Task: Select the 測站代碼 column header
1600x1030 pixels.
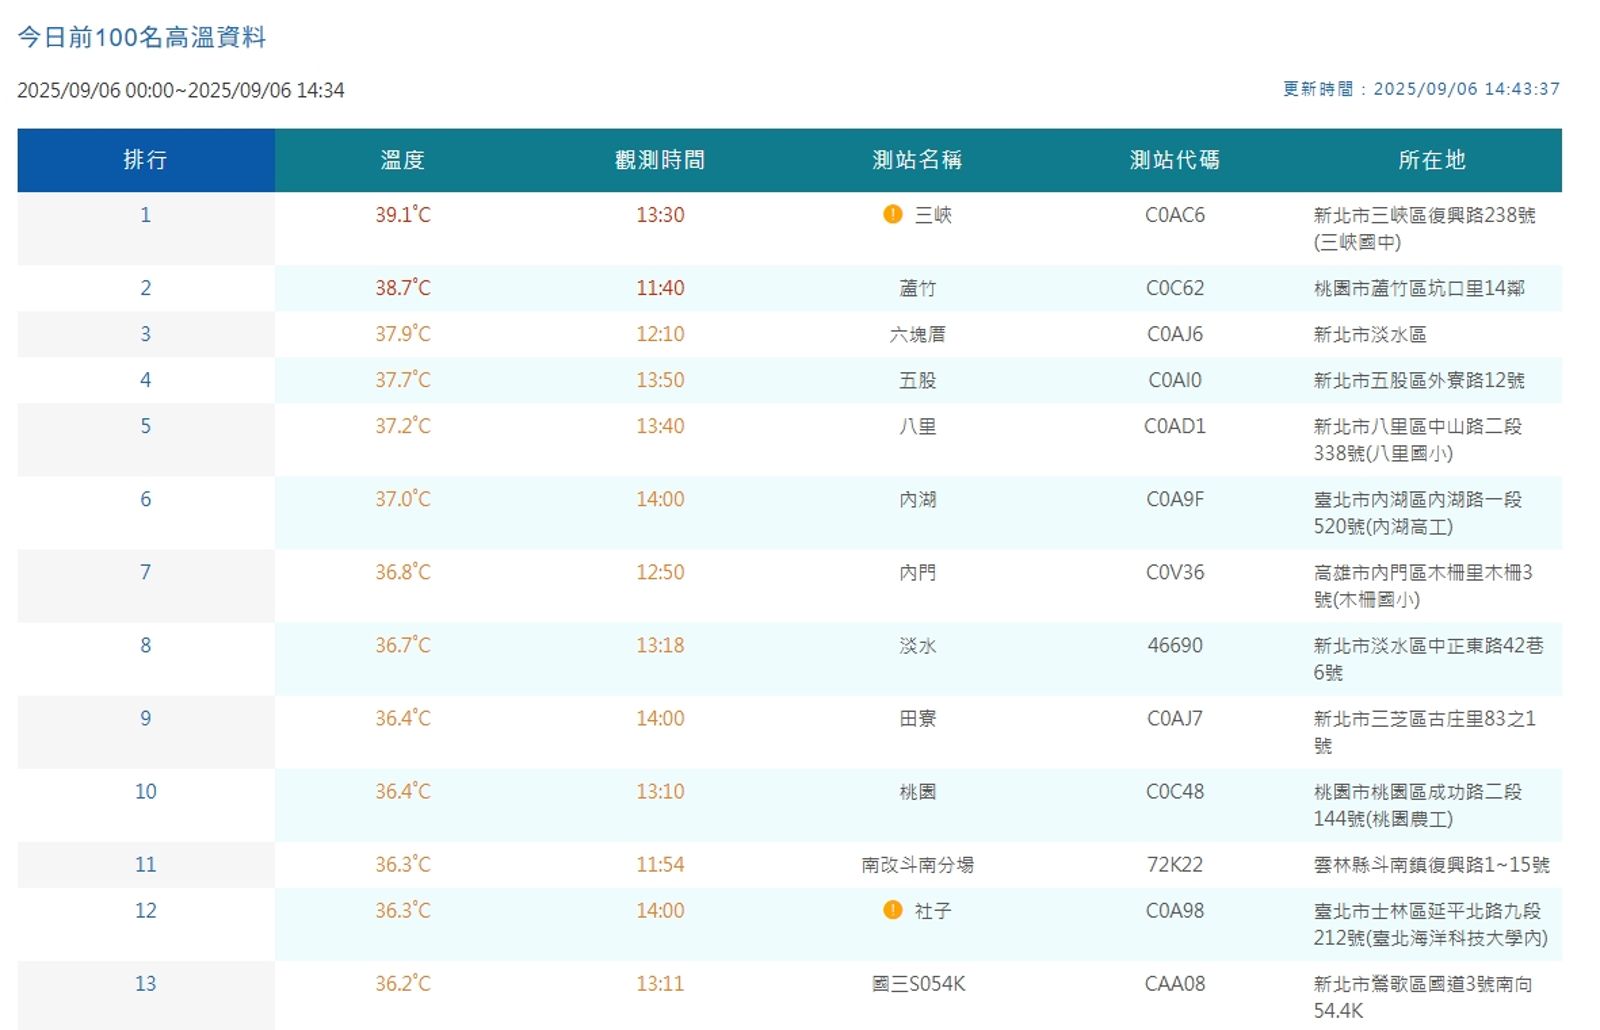Action: (1174, 160)
